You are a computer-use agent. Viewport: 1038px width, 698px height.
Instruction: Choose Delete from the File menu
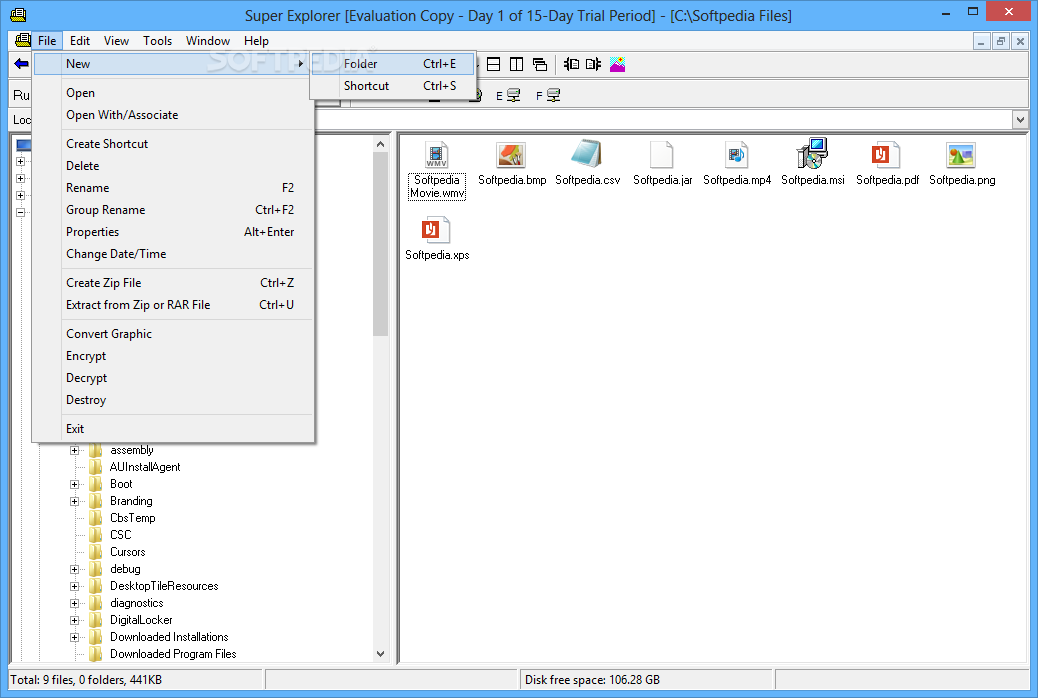(x=173, y=166)
